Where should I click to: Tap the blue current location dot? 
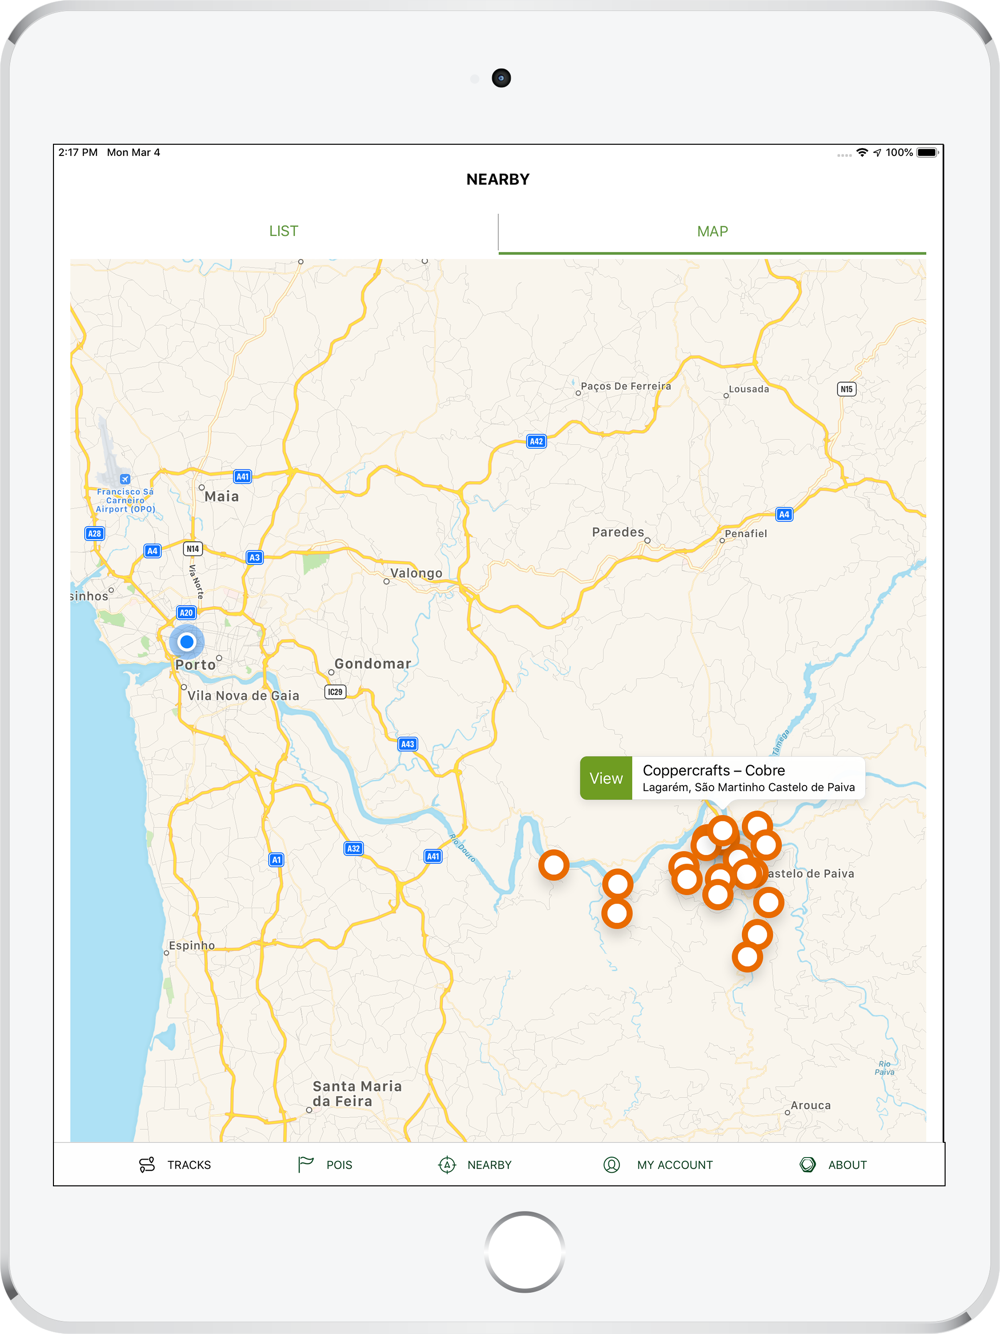click(x=187, y=642)
